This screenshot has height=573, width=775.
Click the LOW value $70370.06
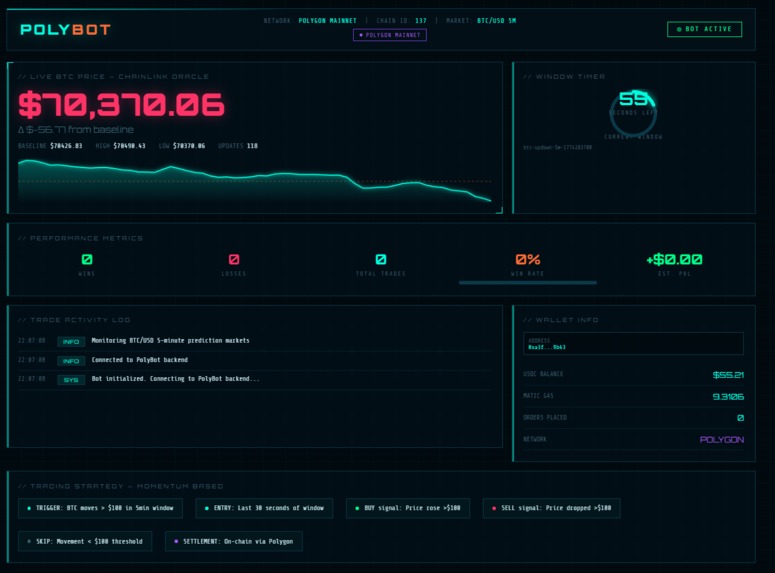[x=189, y=146]
